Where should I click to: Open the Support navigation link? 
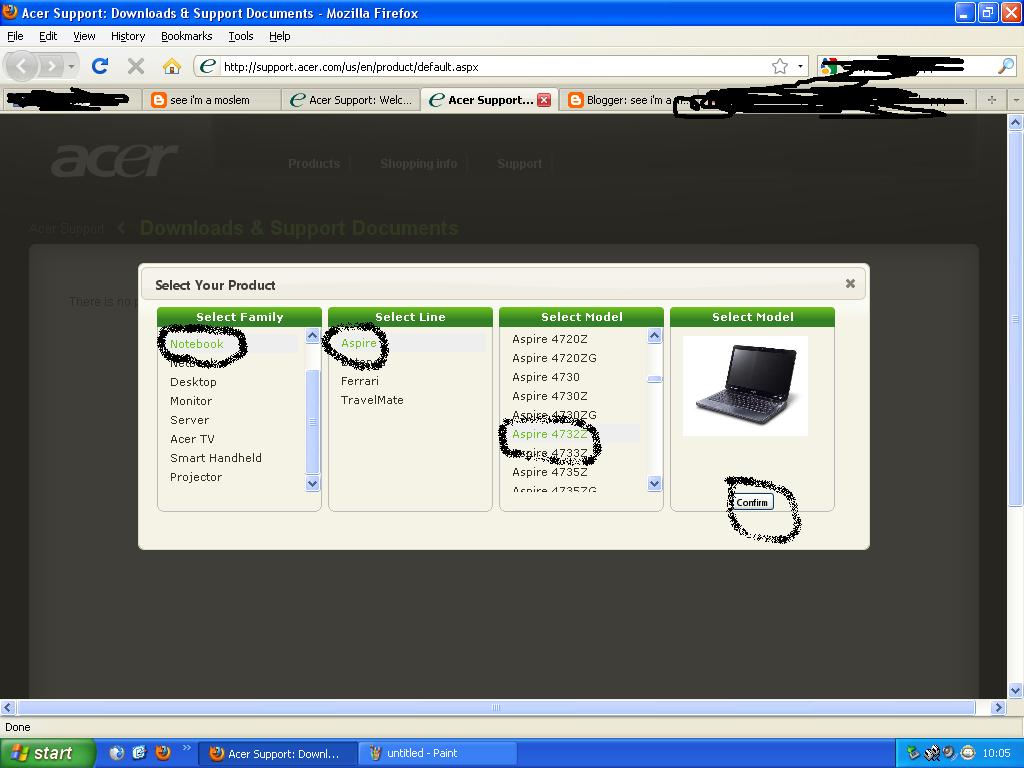519,163
